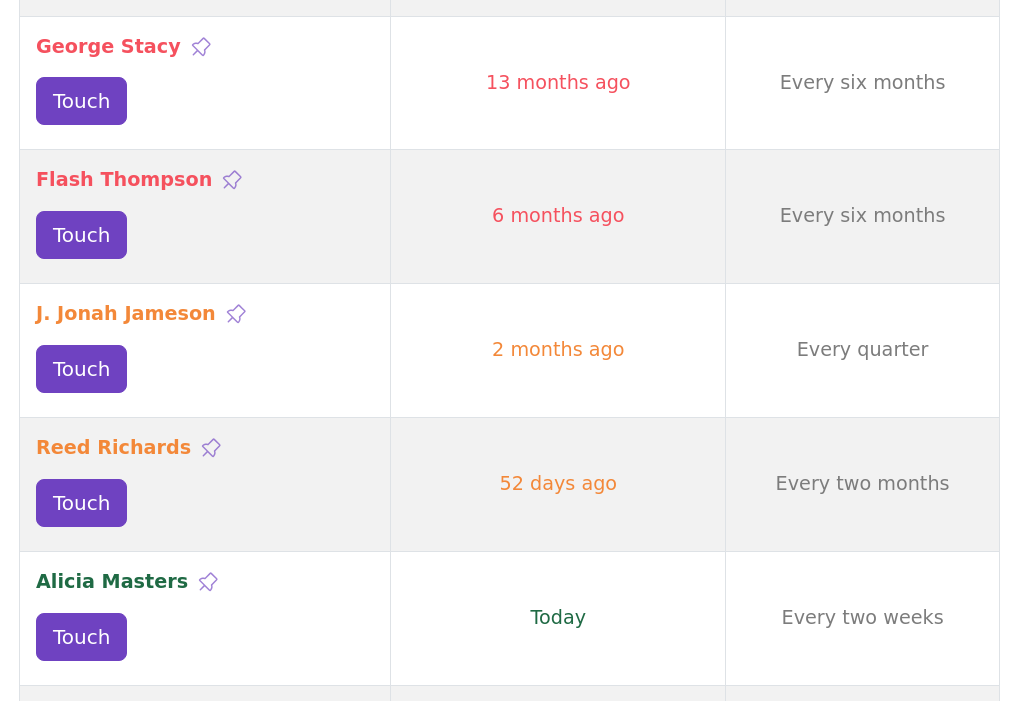This screenshot has width=1018, height=701.
Task: Click 'Every quarter' frequency cell
Action: 862,350
